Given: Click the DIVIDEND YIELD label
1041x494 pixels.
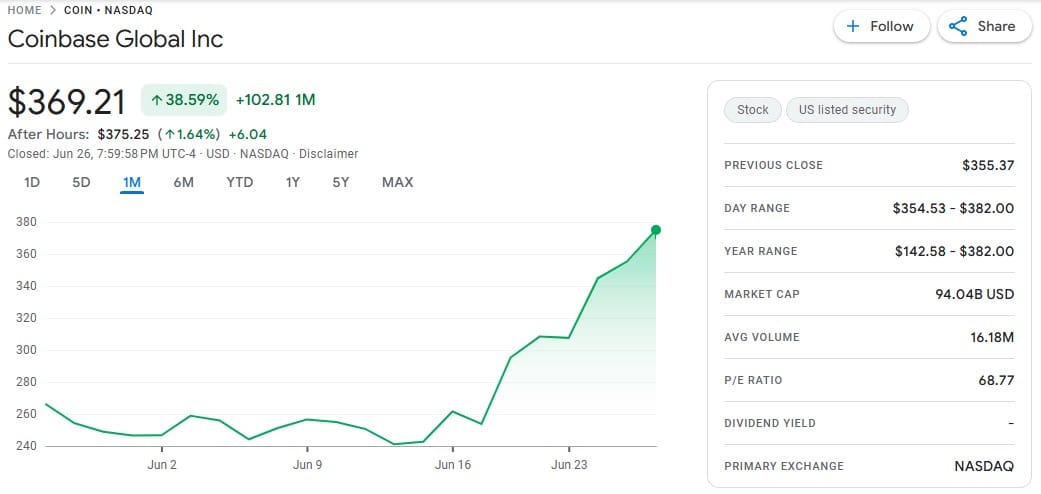Looking at the screenshot, I should [x=770, y=424].
